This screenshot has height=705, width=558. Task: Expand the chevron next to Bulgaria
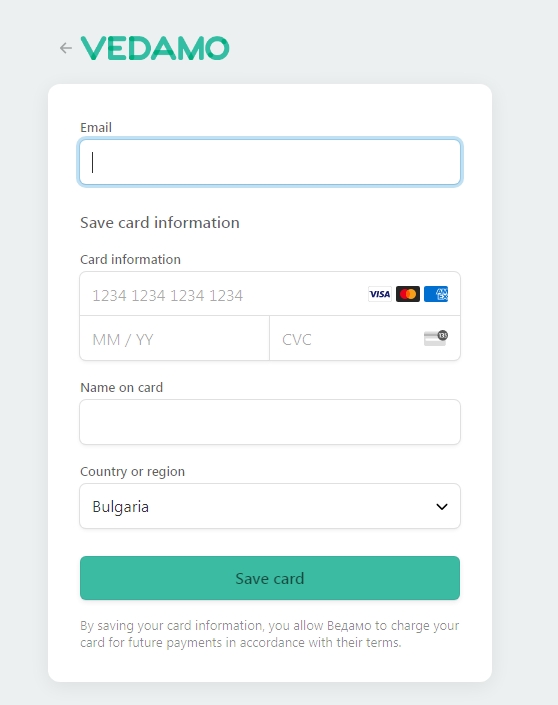point(442,507)
